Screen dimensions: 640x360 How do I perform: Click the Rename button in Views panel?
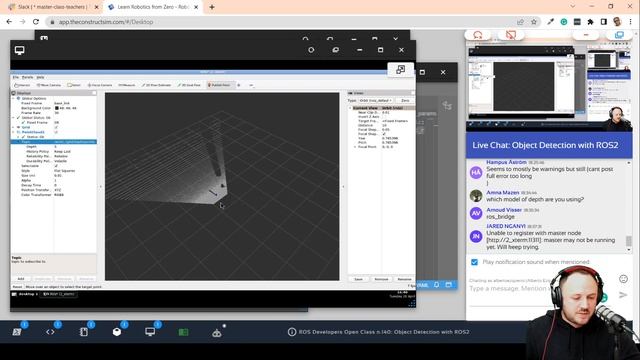(404, 279)
